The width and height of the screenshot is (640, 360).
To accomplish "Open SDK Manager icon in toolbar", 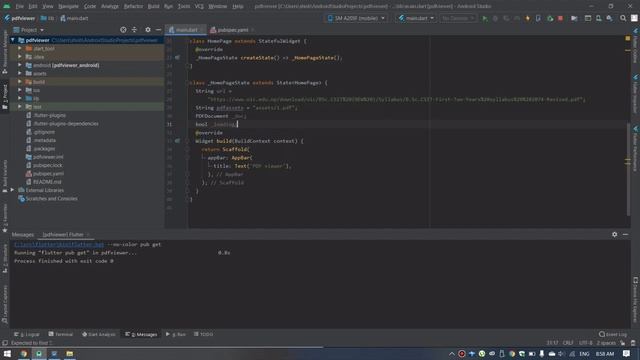I will coord(609,18).
